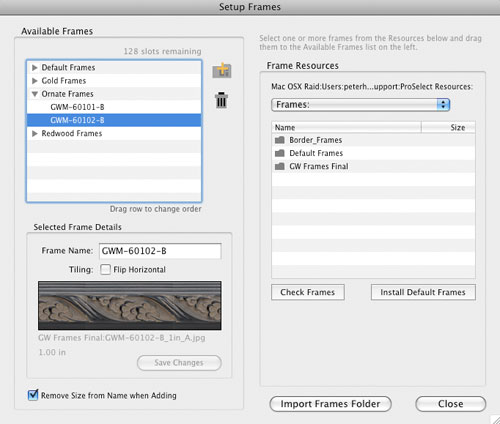This screenshot has height=424, width=500.
Task: Click Install Default Frames button
Action: (423, 292)
